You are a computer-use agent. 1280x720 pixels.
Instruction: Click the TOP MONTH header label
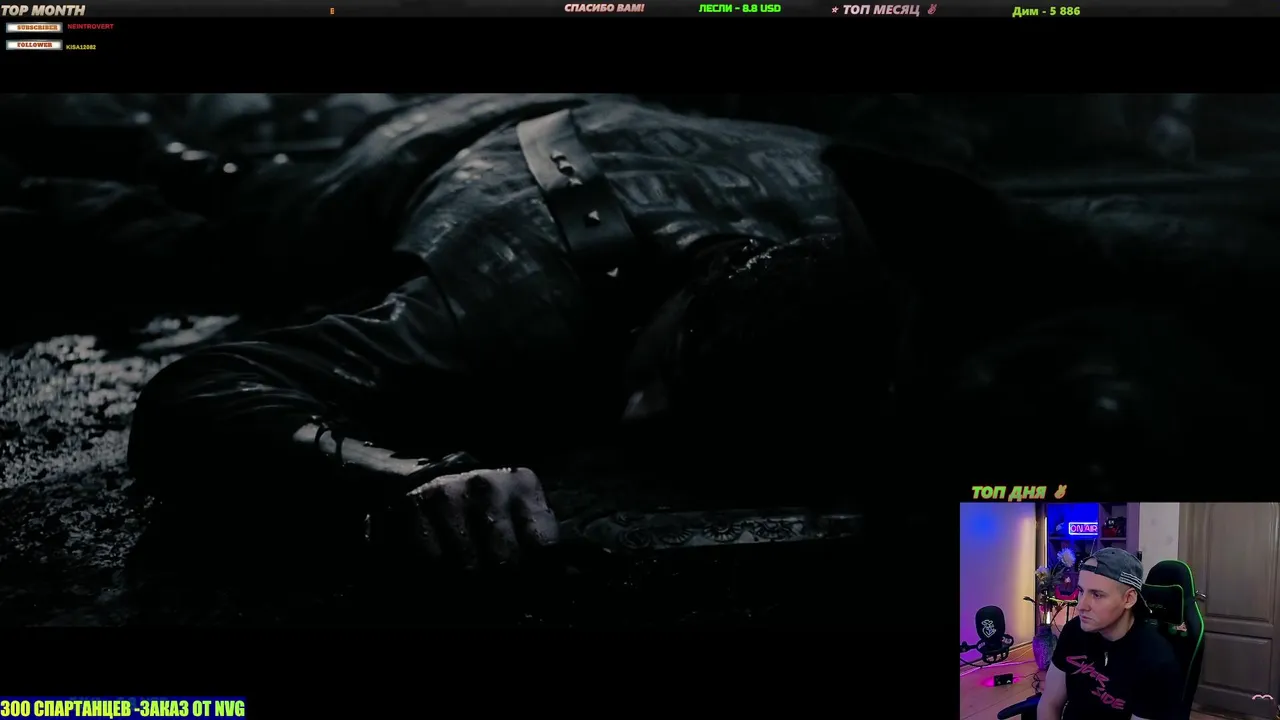pos(43,10)
